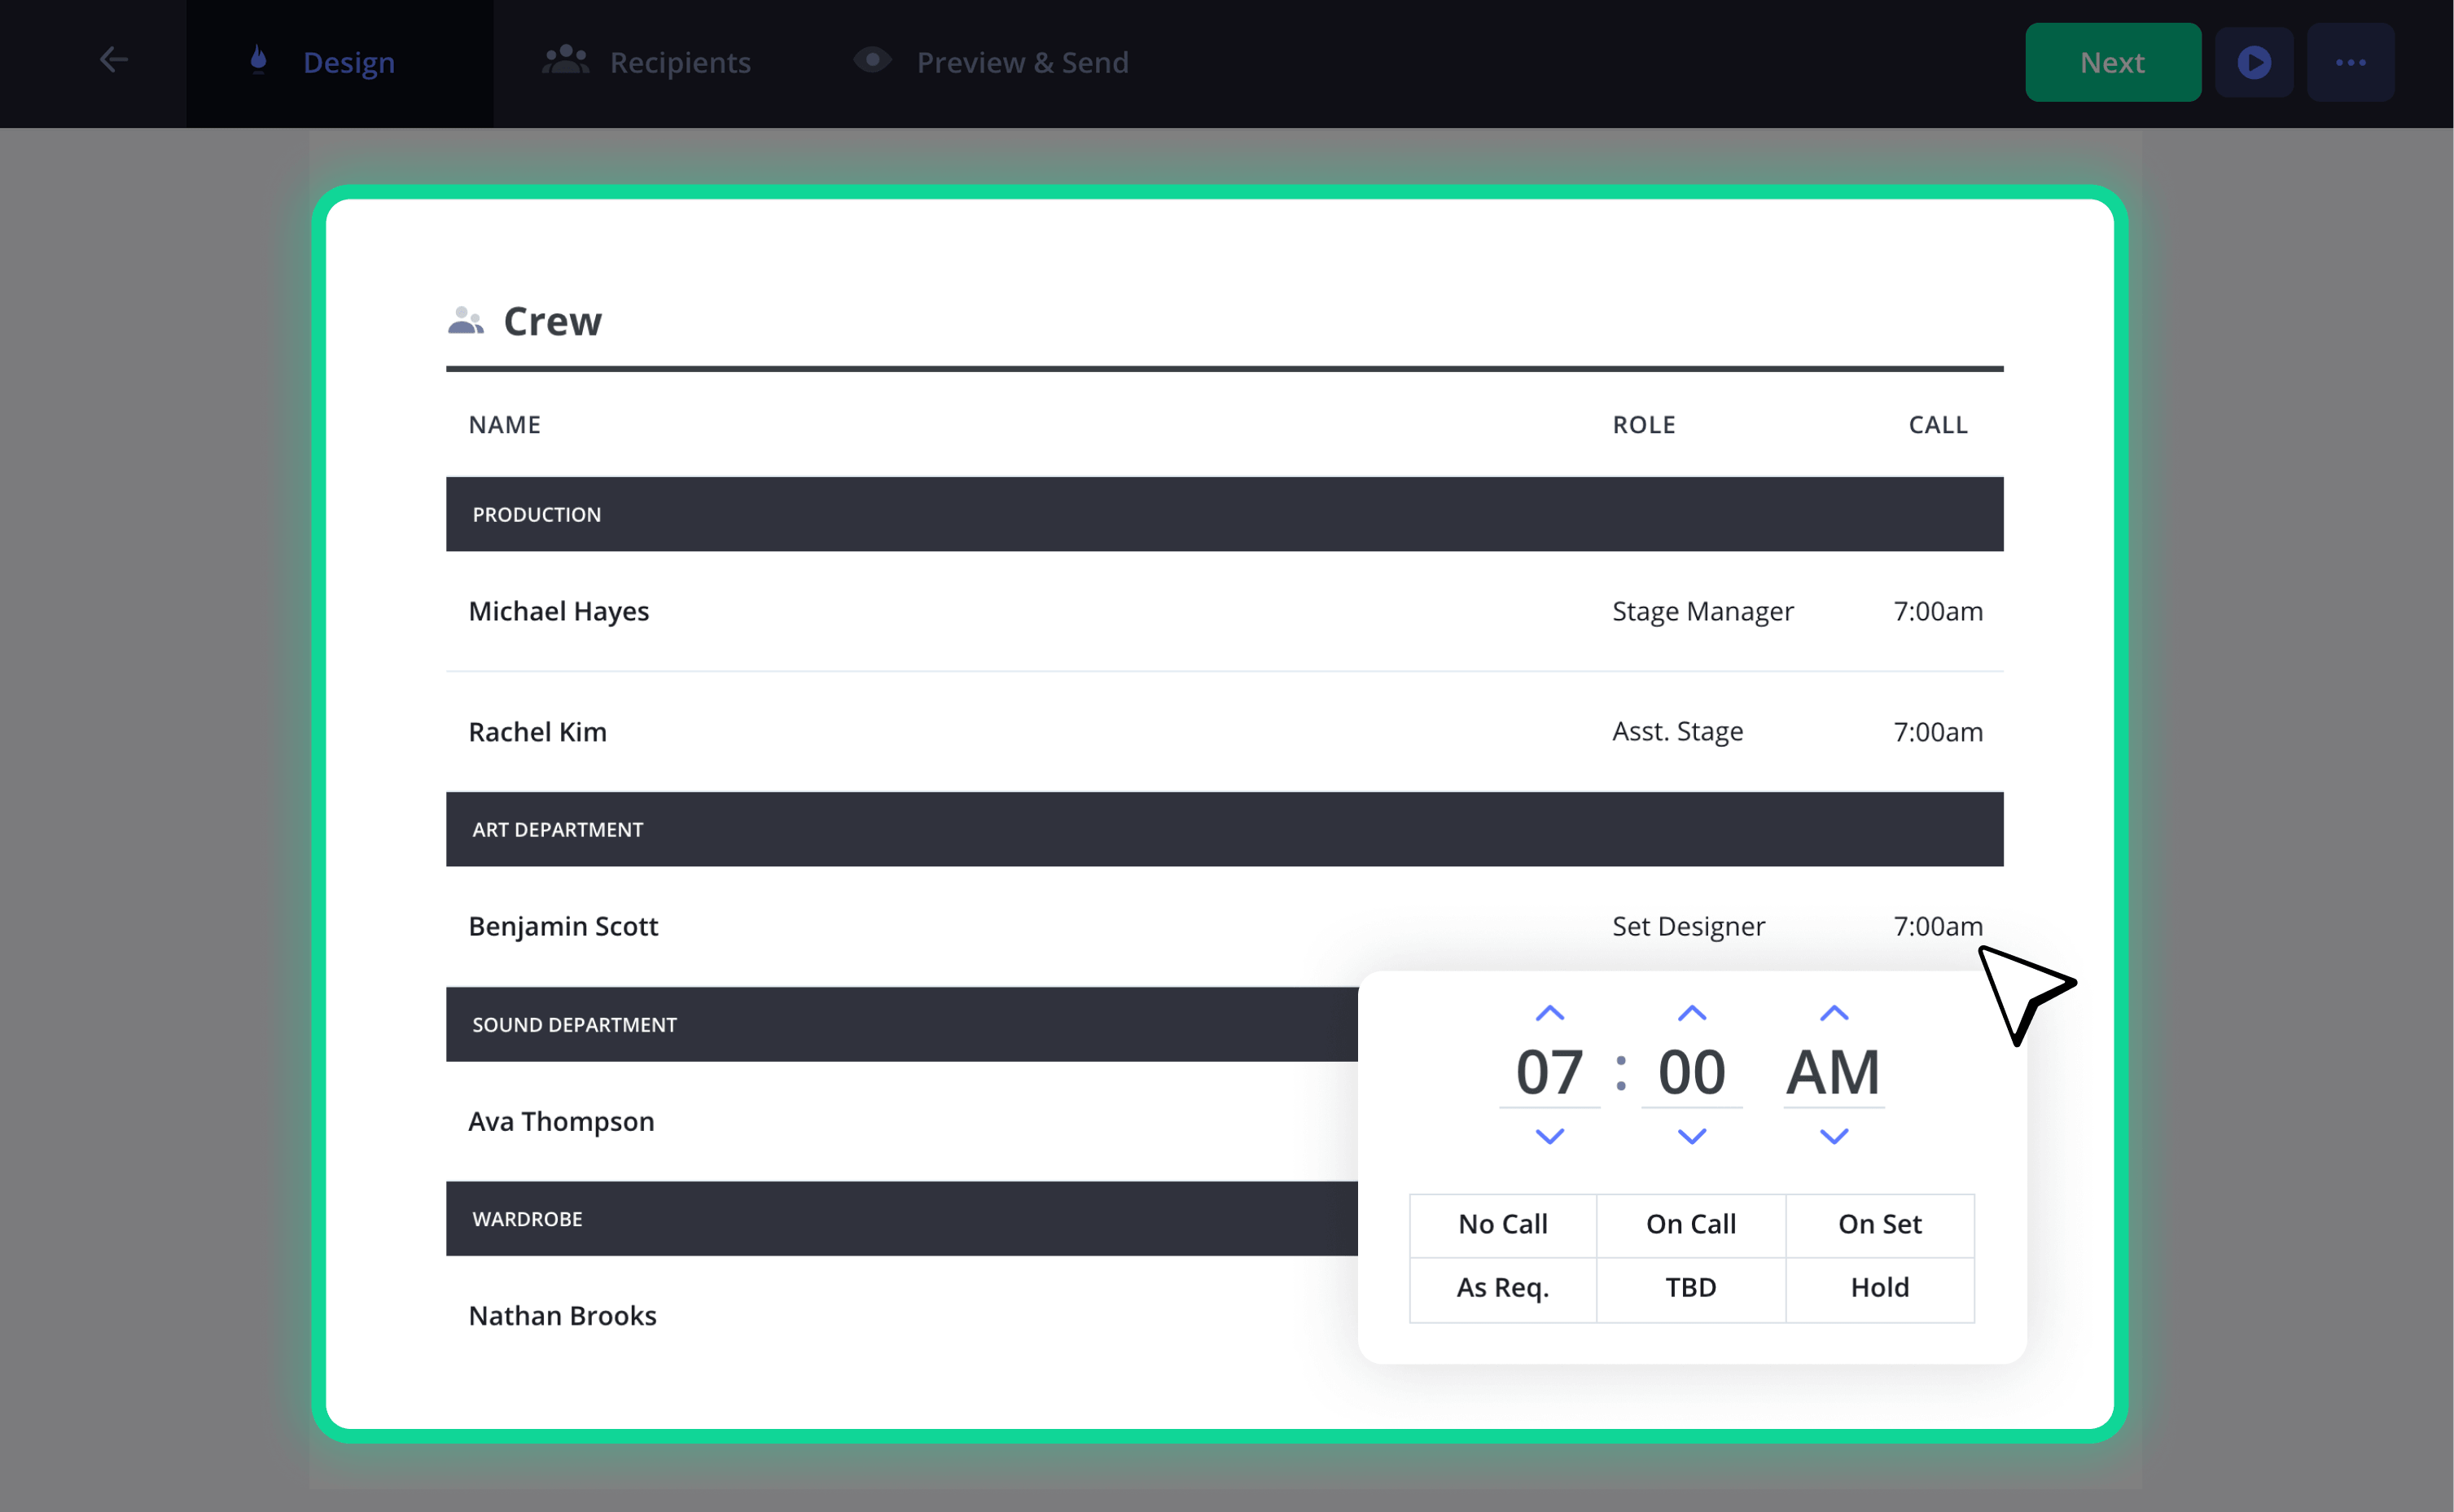Image resolution: width=2454 pixels, height=1512 pixels.
Task: Click the 07 hour input field
Action: 1549,1072
